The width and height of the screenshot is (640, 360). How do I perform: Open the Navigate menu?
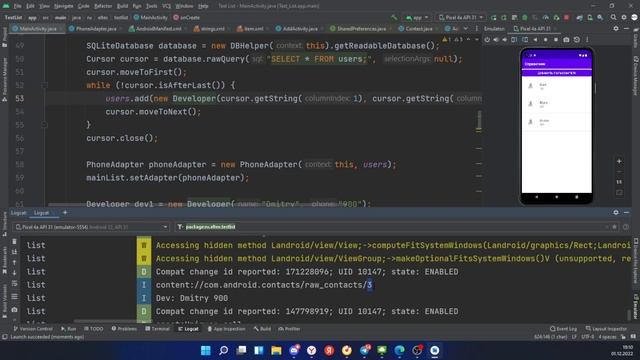63,6
